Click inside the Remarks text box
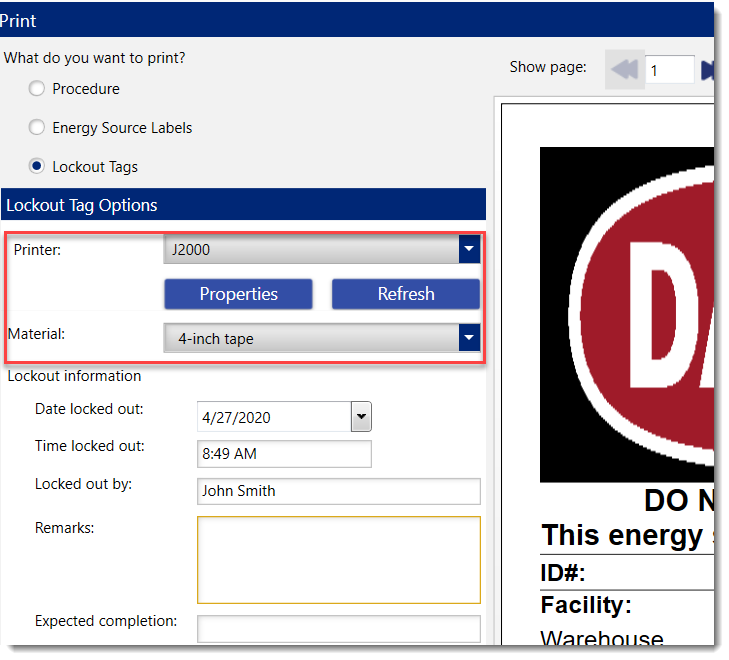Screen dimensions: 729x660 click(338, 560)
